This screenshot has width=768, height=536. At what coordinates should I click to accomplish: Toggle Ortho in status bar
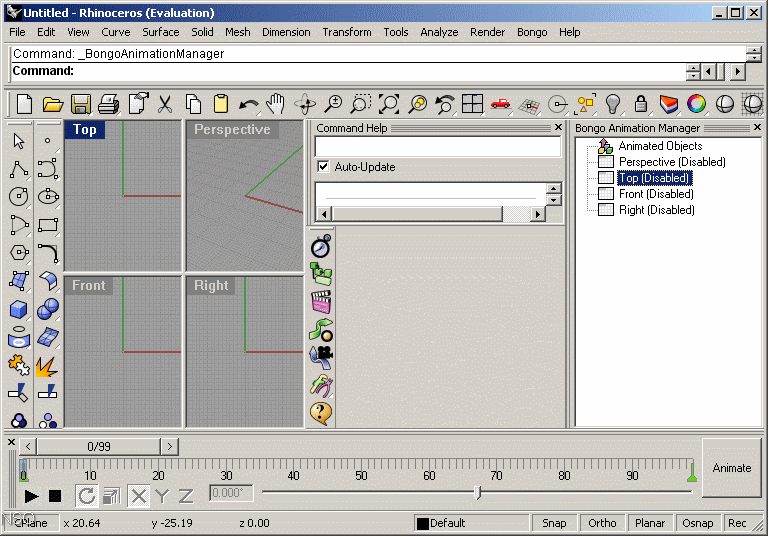[x=602, y=523]
